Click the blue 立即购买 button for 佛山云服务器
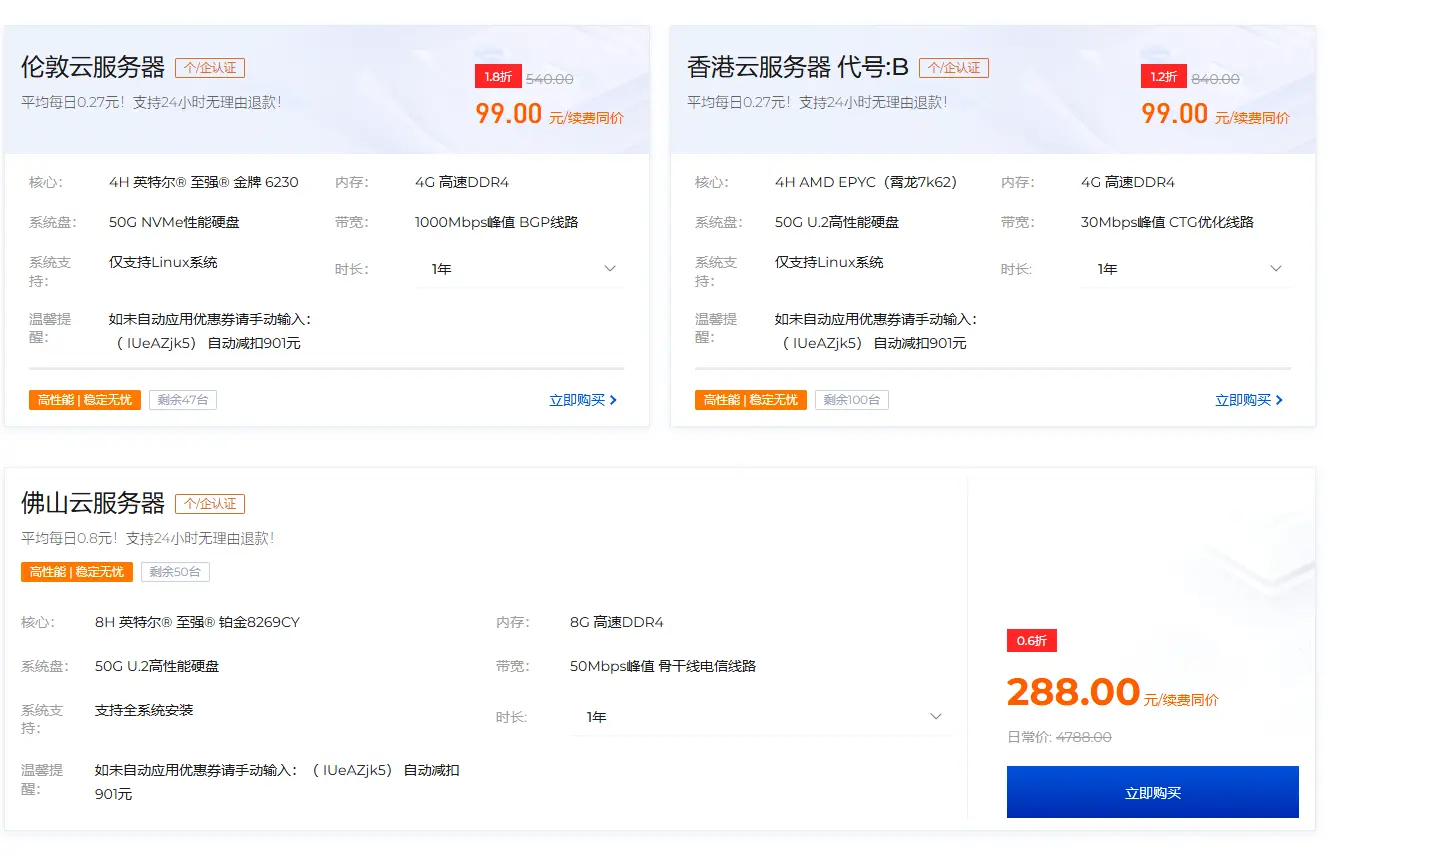Viewport: 1429px width, 855px height. (x=1152, y=792)
